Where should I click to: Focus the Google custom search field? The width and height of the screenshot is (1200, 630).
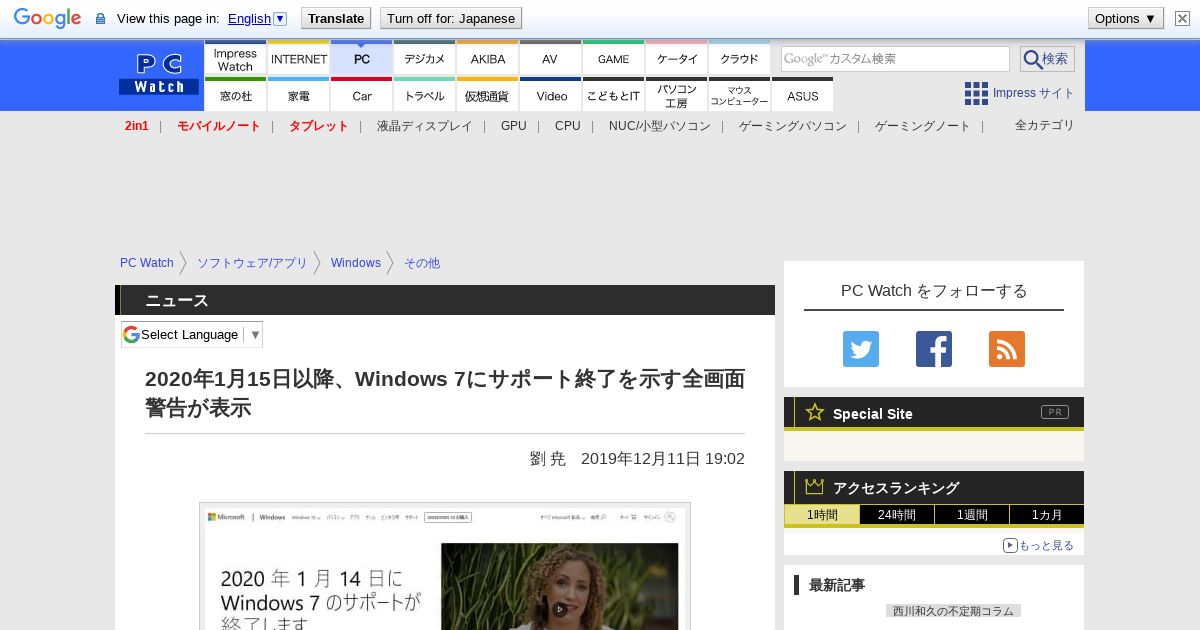point(895,59)
